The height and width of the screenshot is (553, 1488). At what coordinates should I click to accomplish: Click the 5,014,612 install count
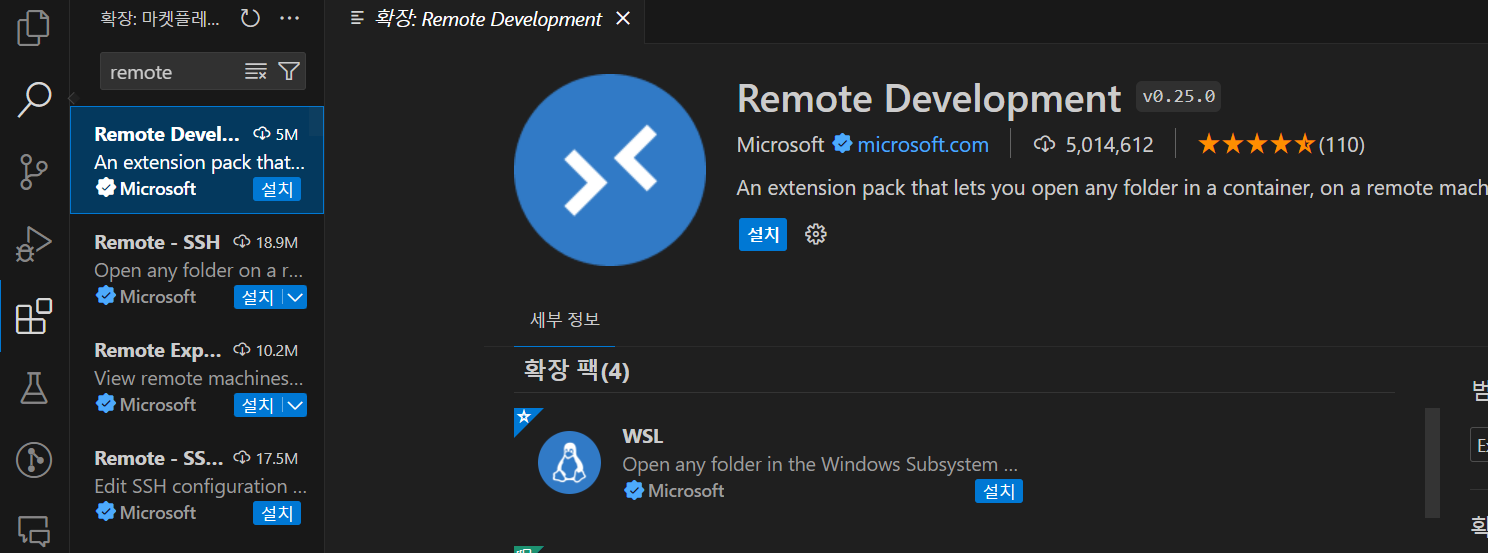1093,145
